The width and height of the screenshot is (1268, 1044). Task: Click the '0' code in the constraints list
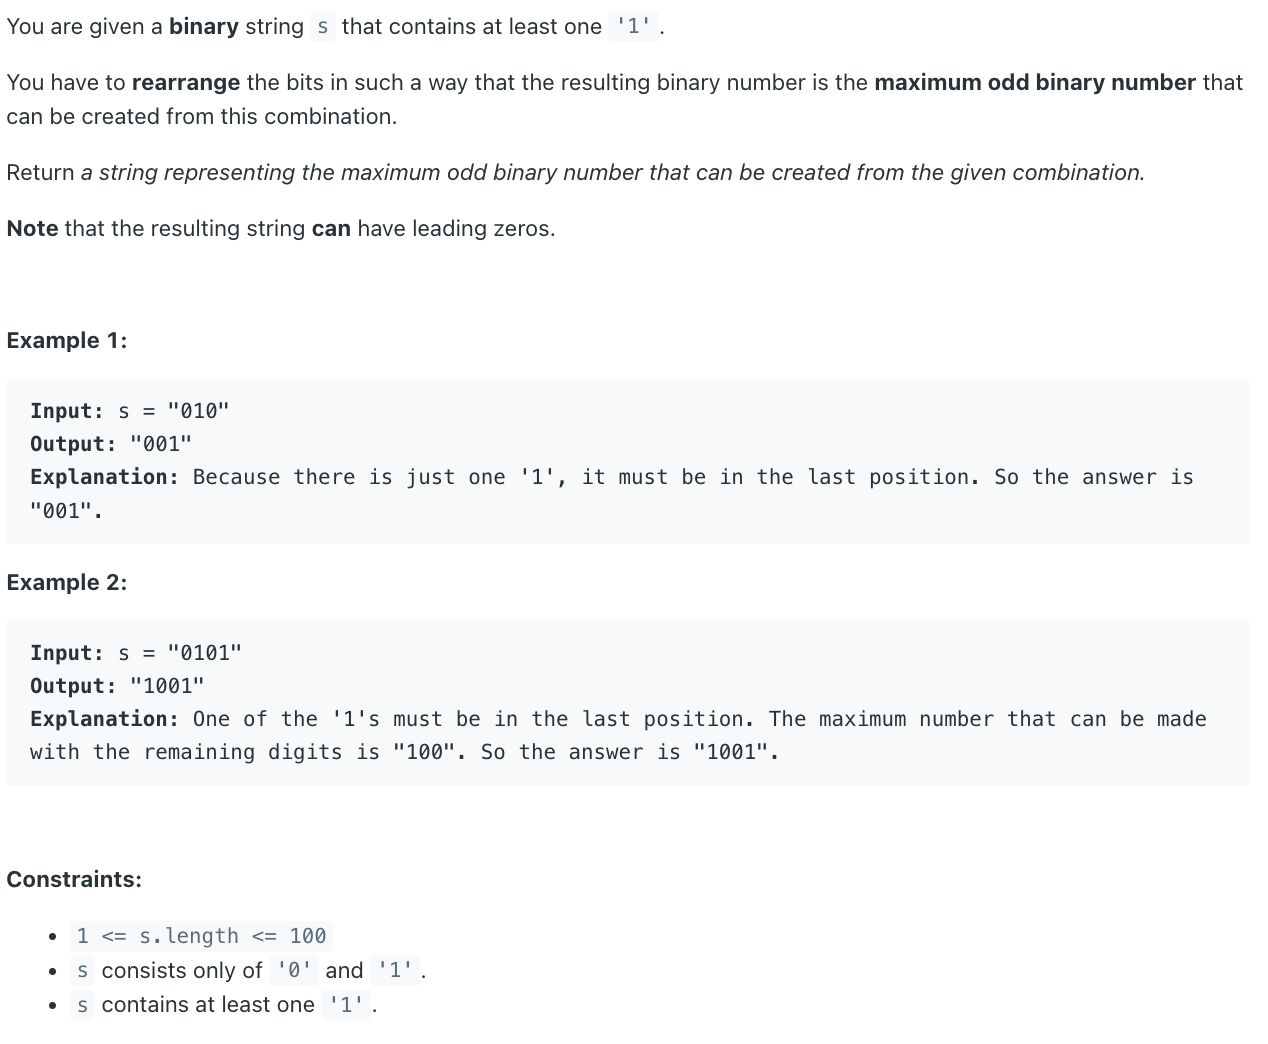pos(294,970)
